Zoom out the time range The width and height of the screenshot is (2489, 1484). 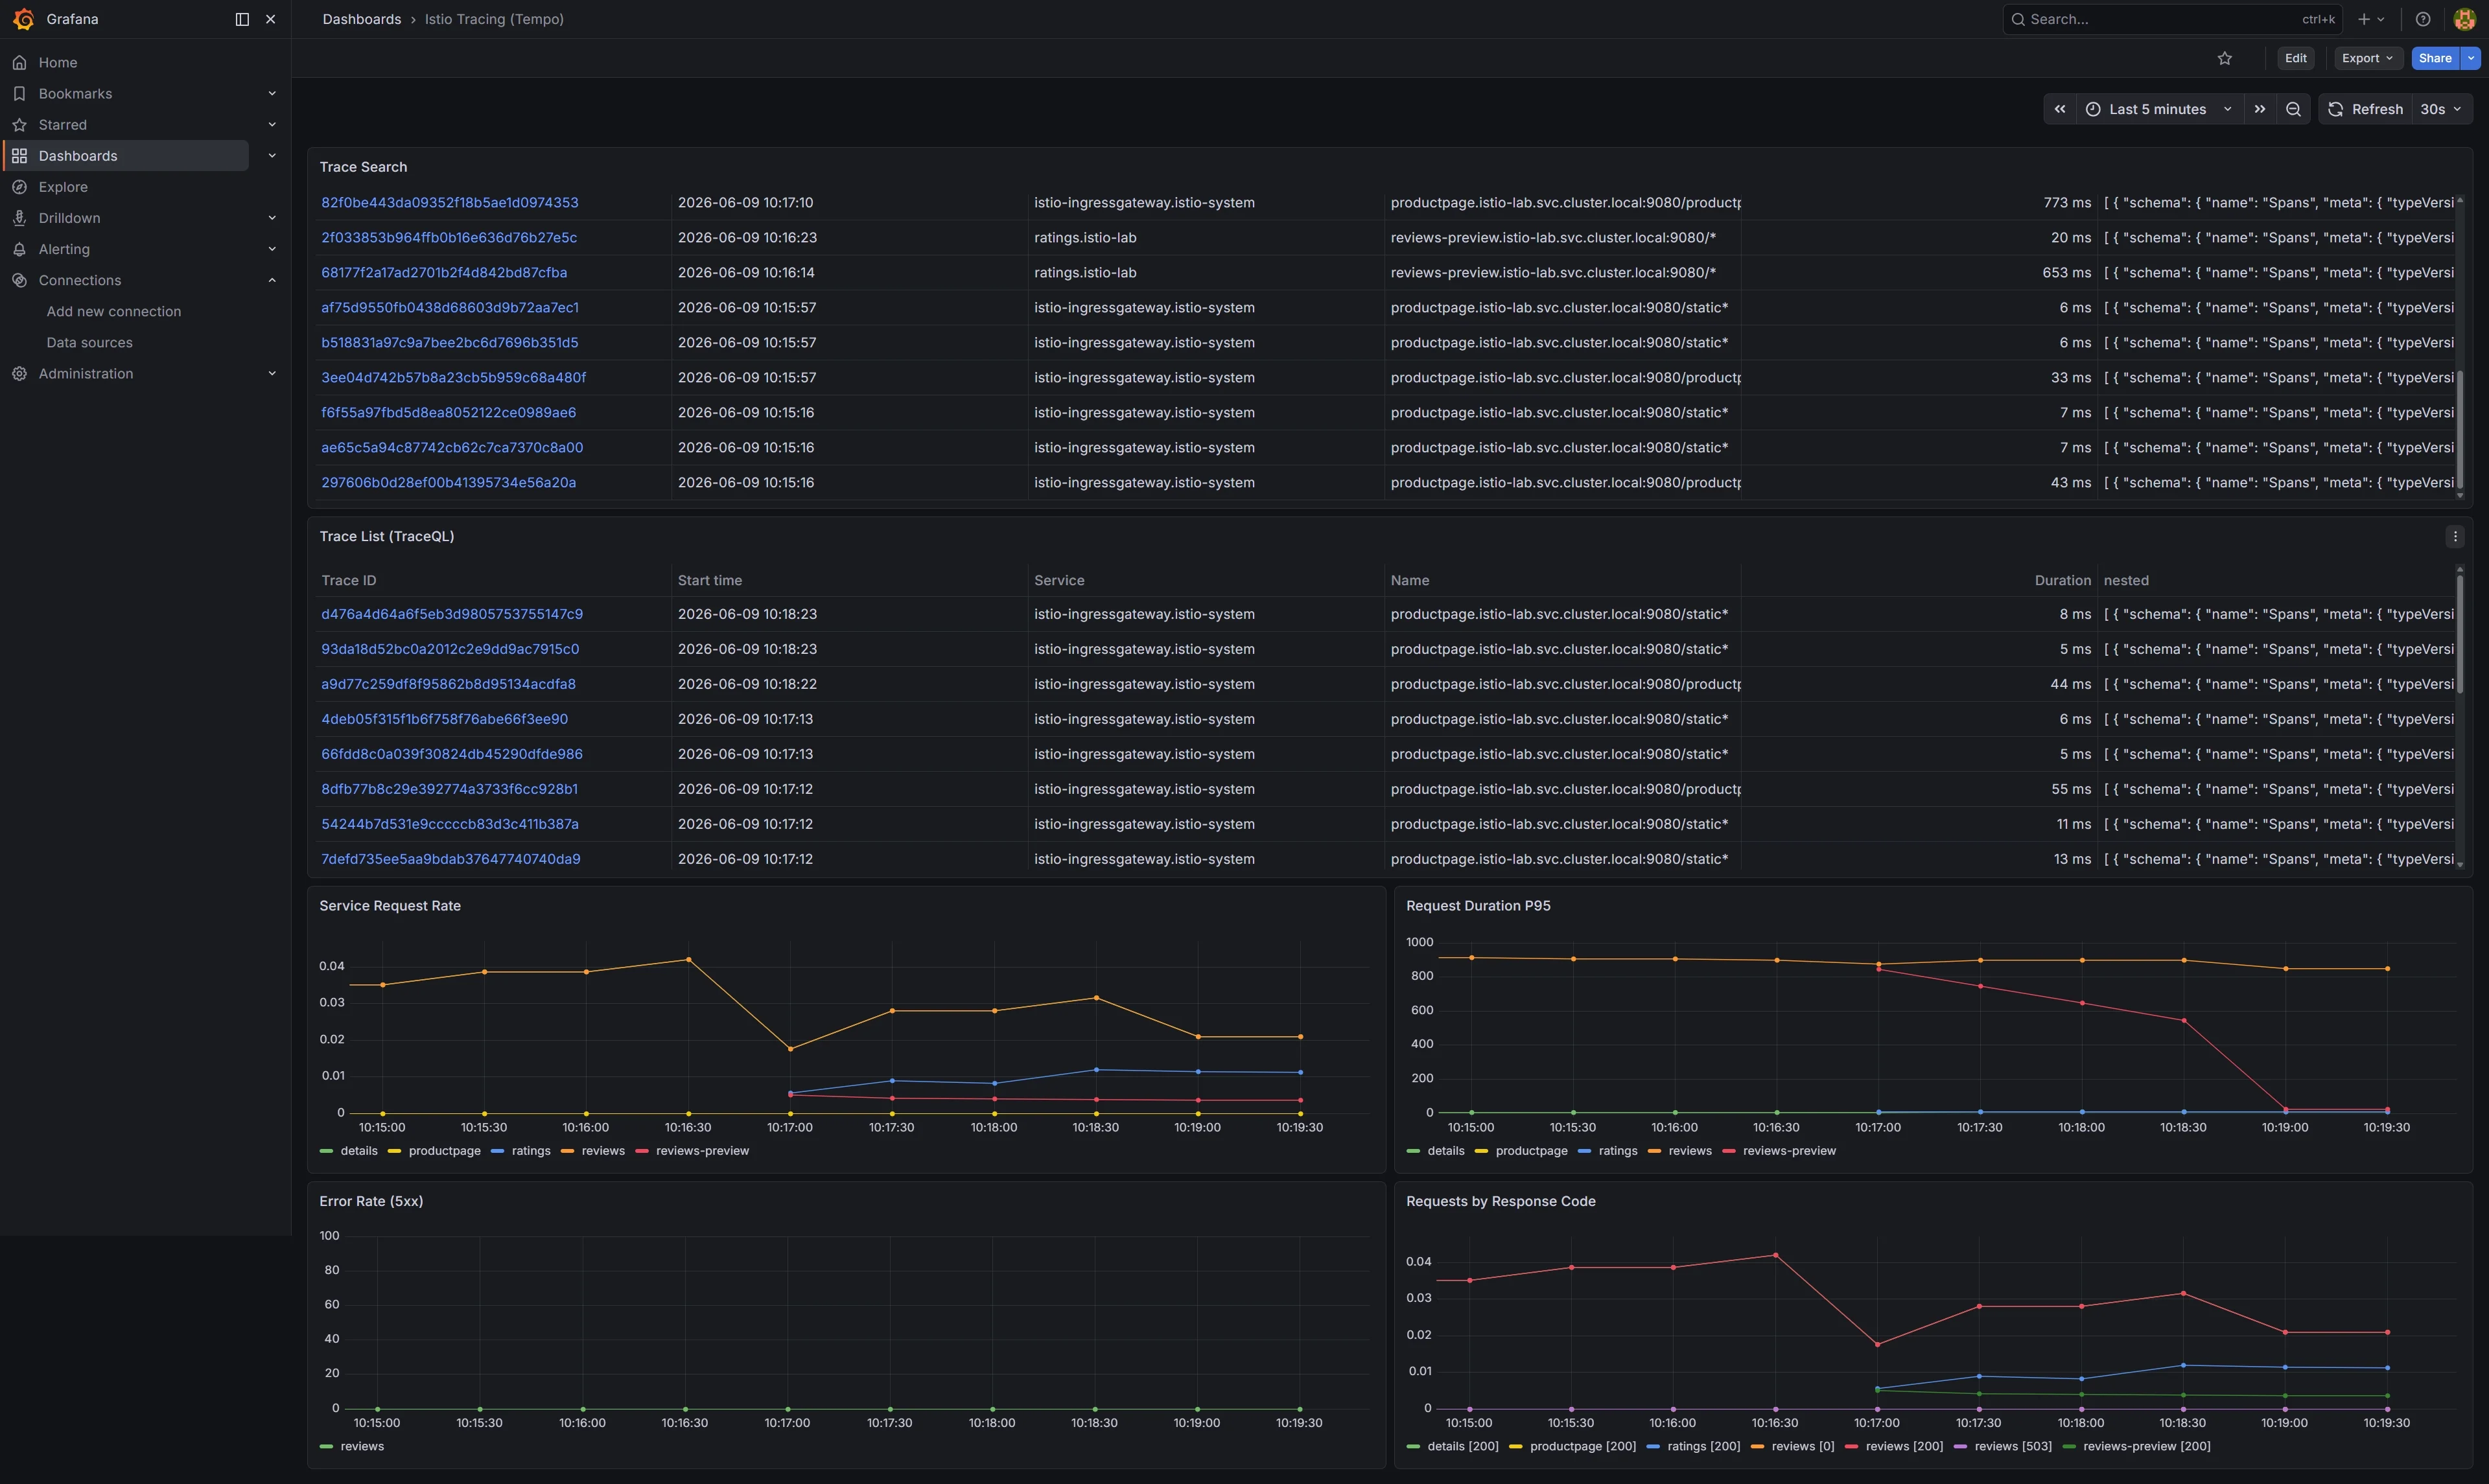point(2293,109)
